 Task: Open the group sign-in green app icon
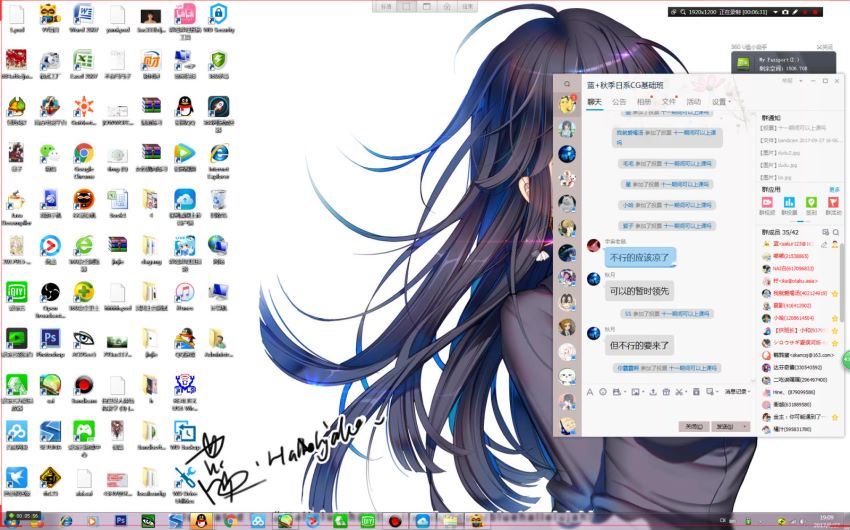click(x=811, y=203)
